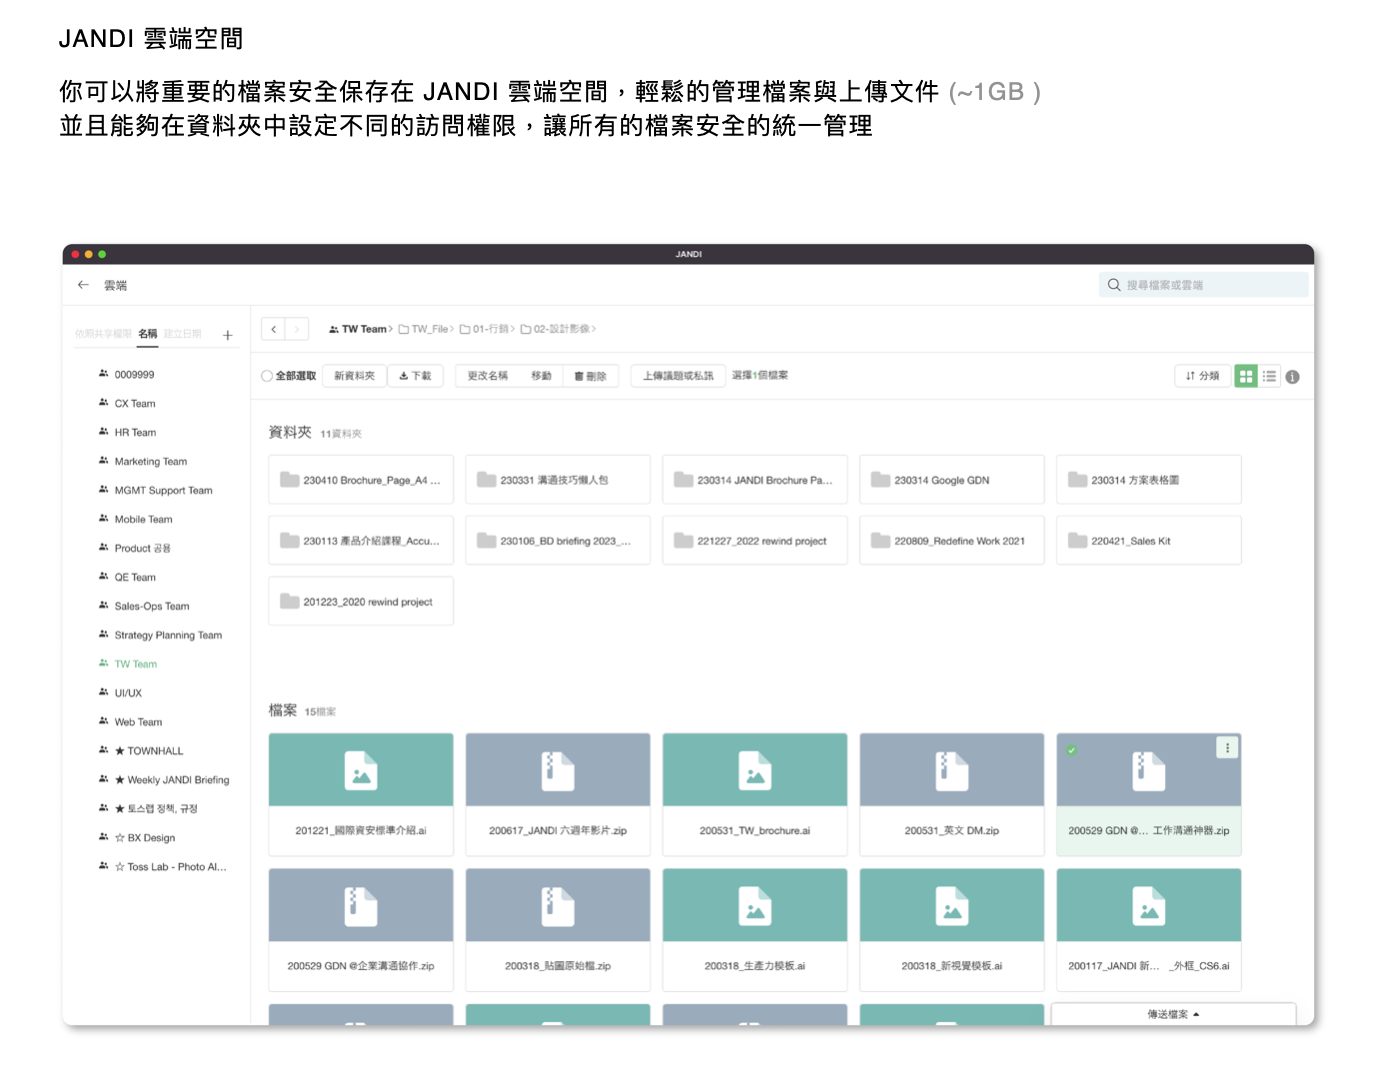1392x1086 pixels.
Task: Open the three-dot menu on the selected file
Action: coord(1227,748)
